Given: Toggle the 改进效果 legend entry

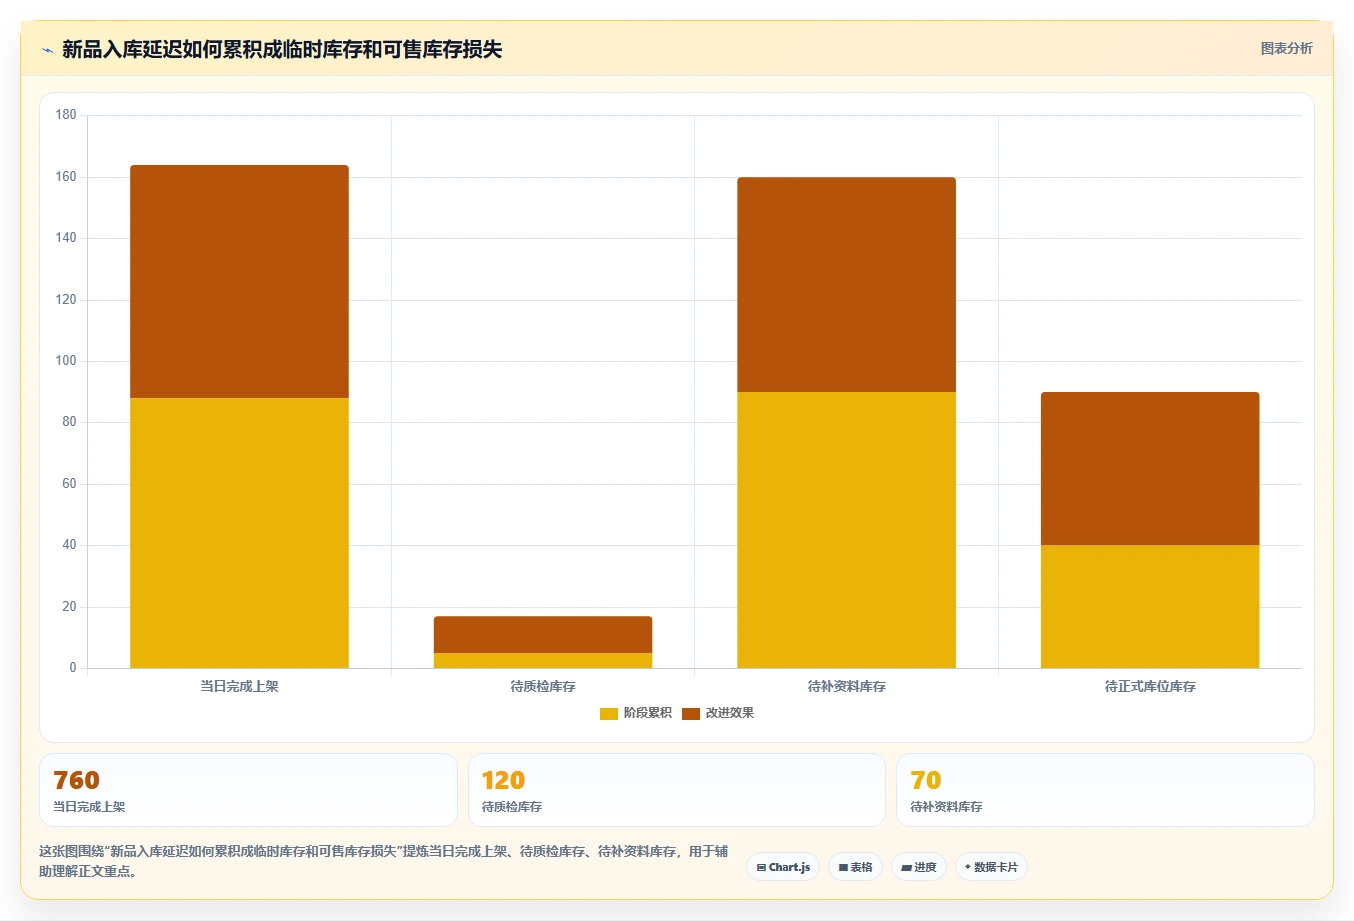Looking at the screenshot, I should [718, 713].
